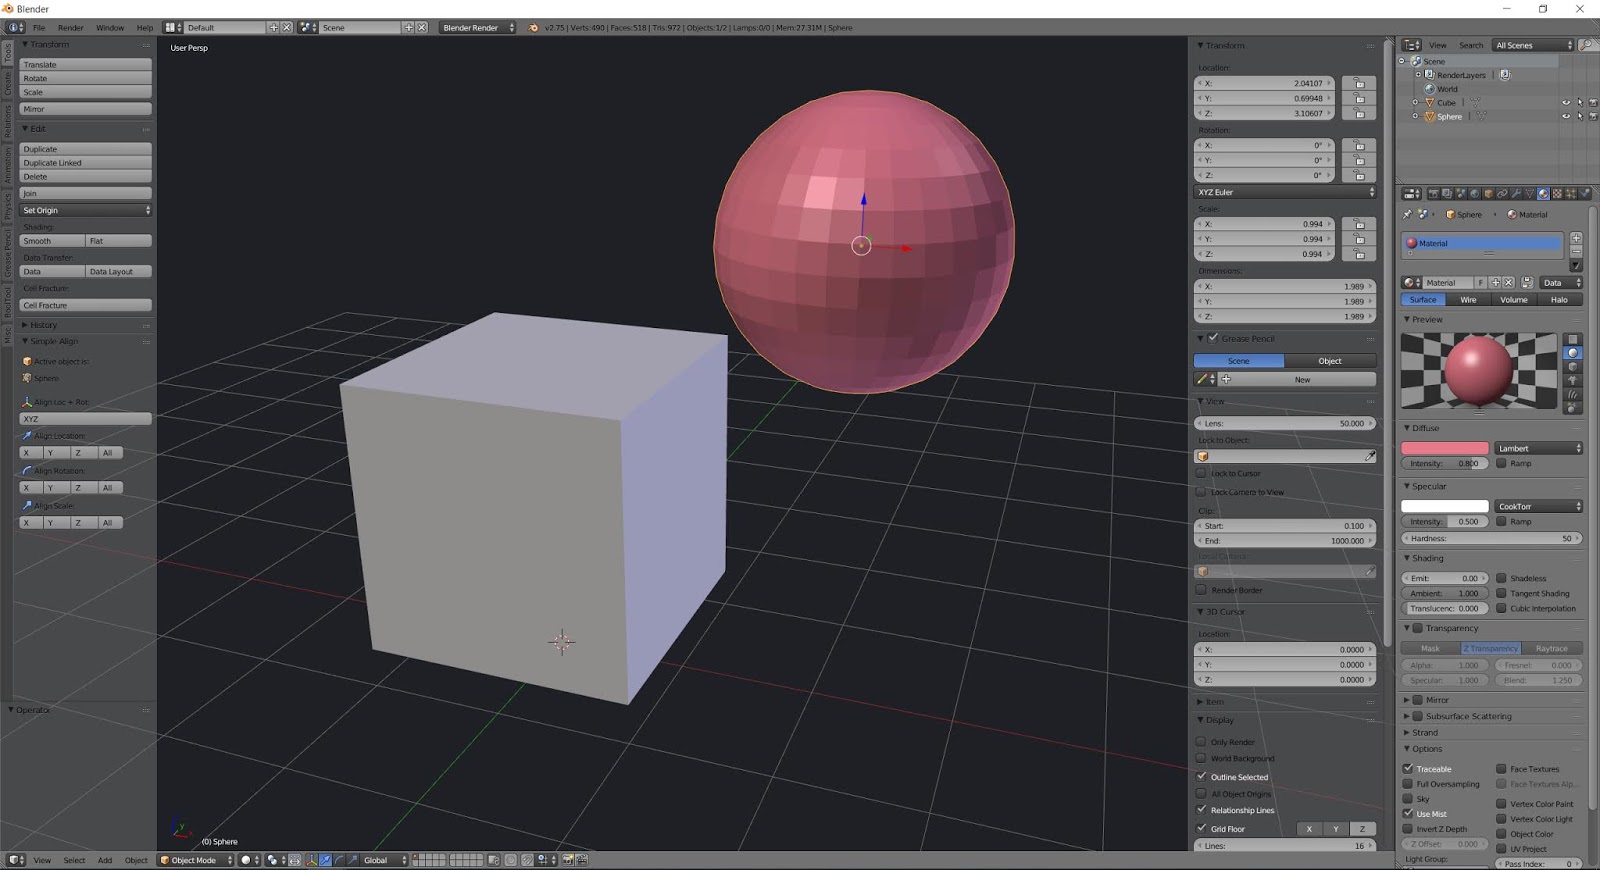Open the File menu

[x=39, y=27]
